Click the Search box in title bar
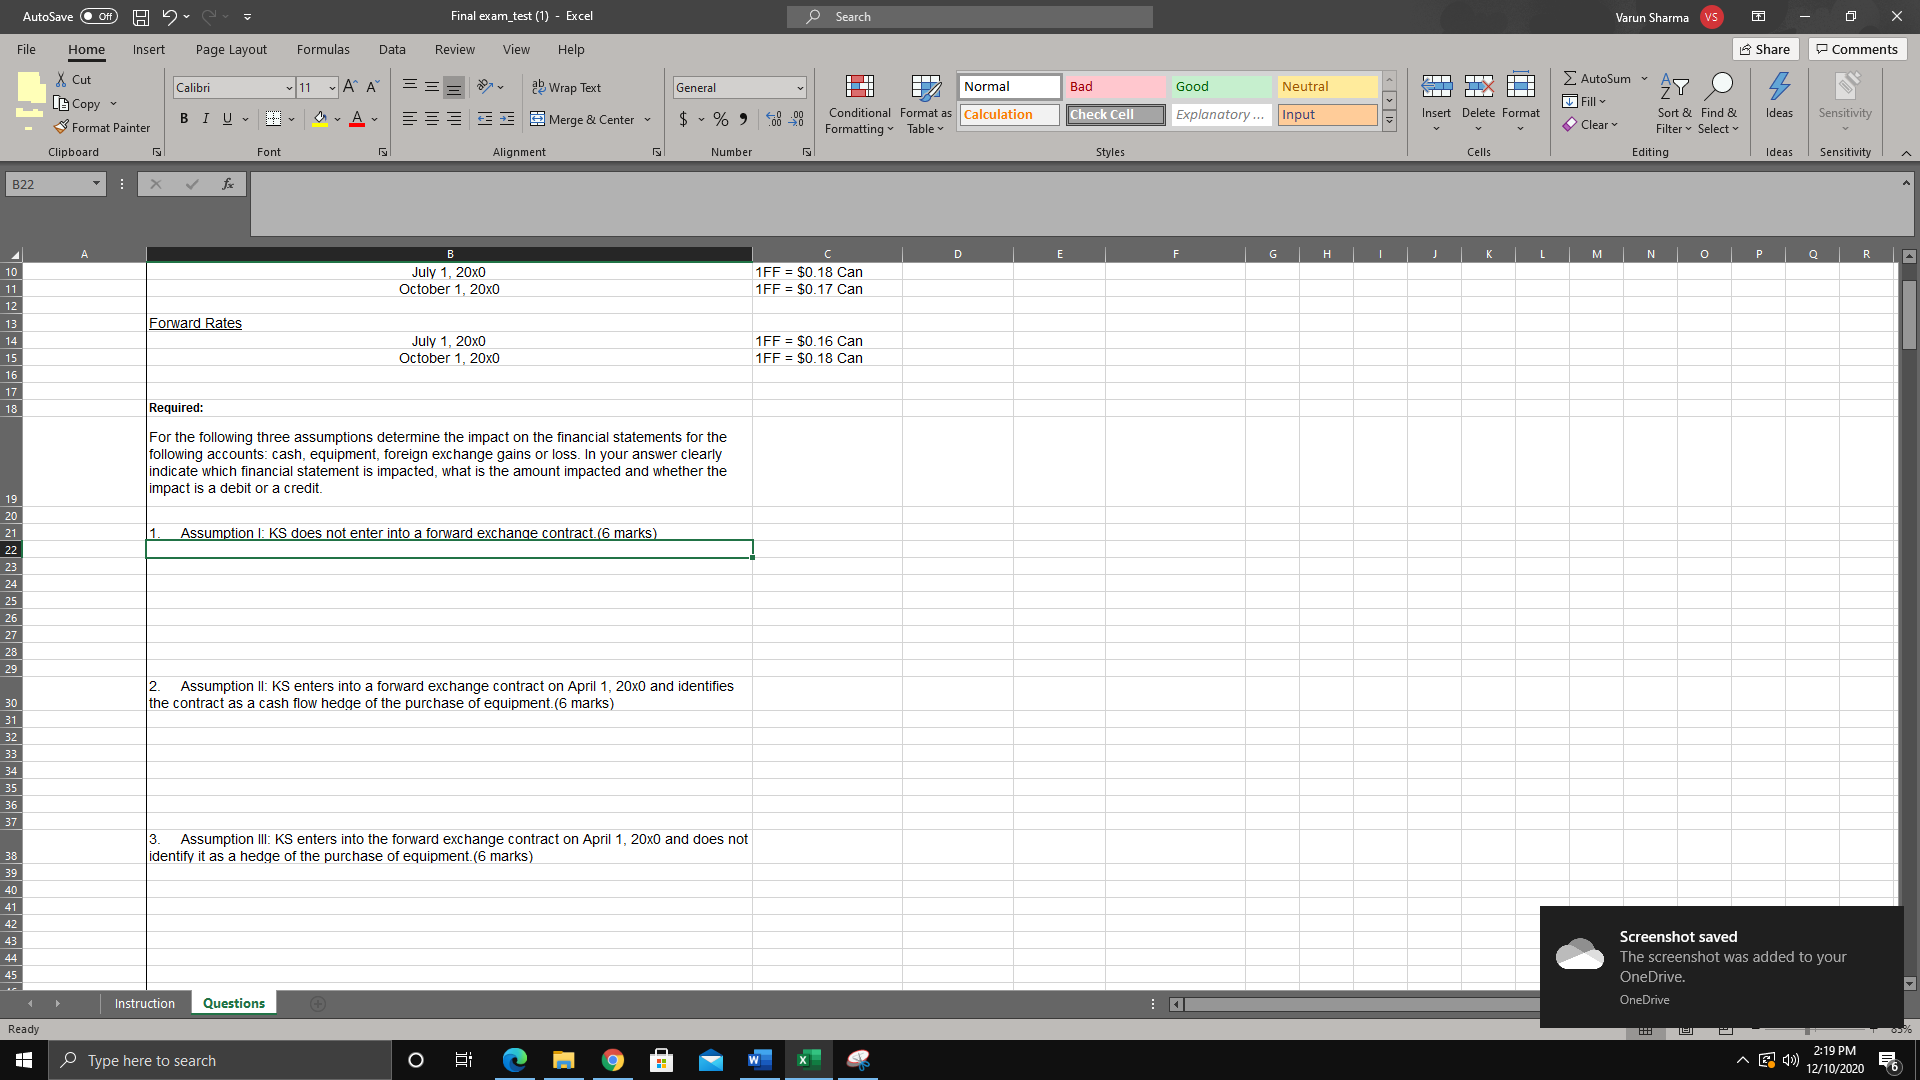The width and height of the screenshot is (1920, 1080). [970, 17]
